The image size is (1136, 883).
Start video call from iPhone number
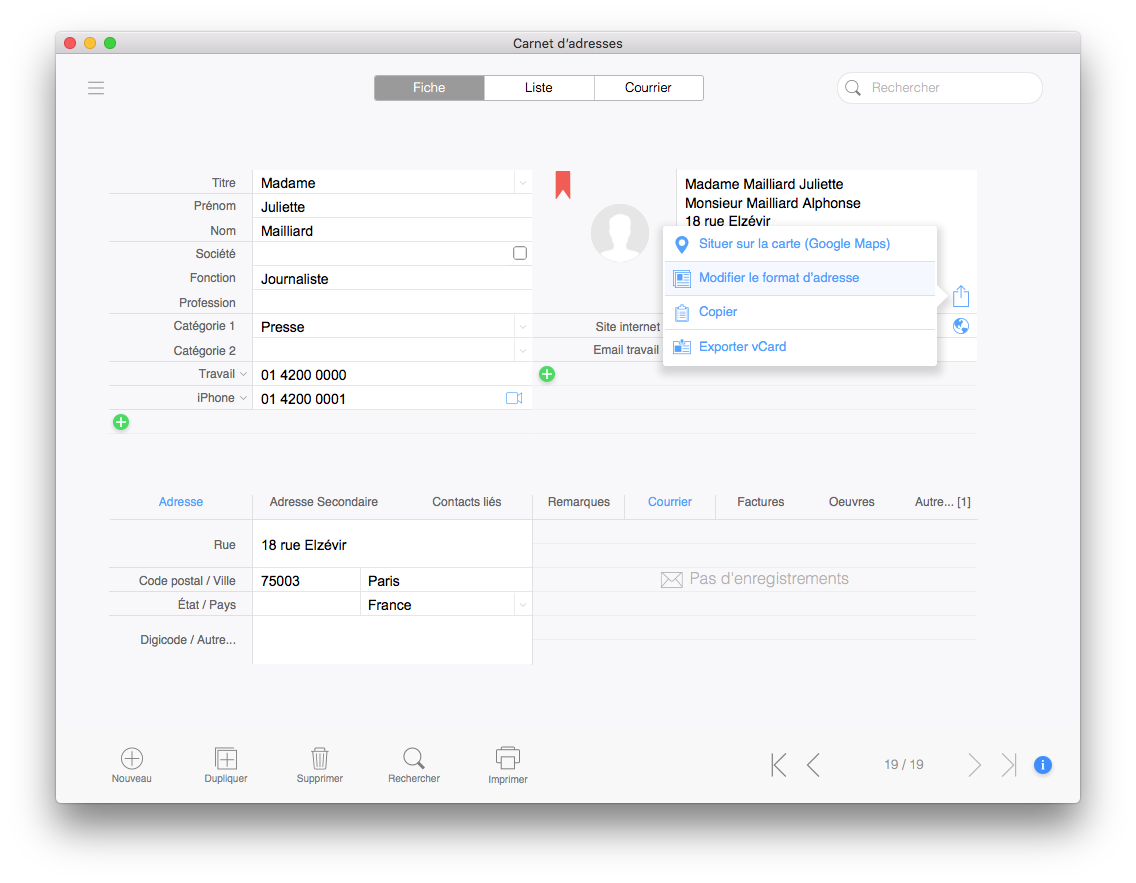click(x=514, y=398)
